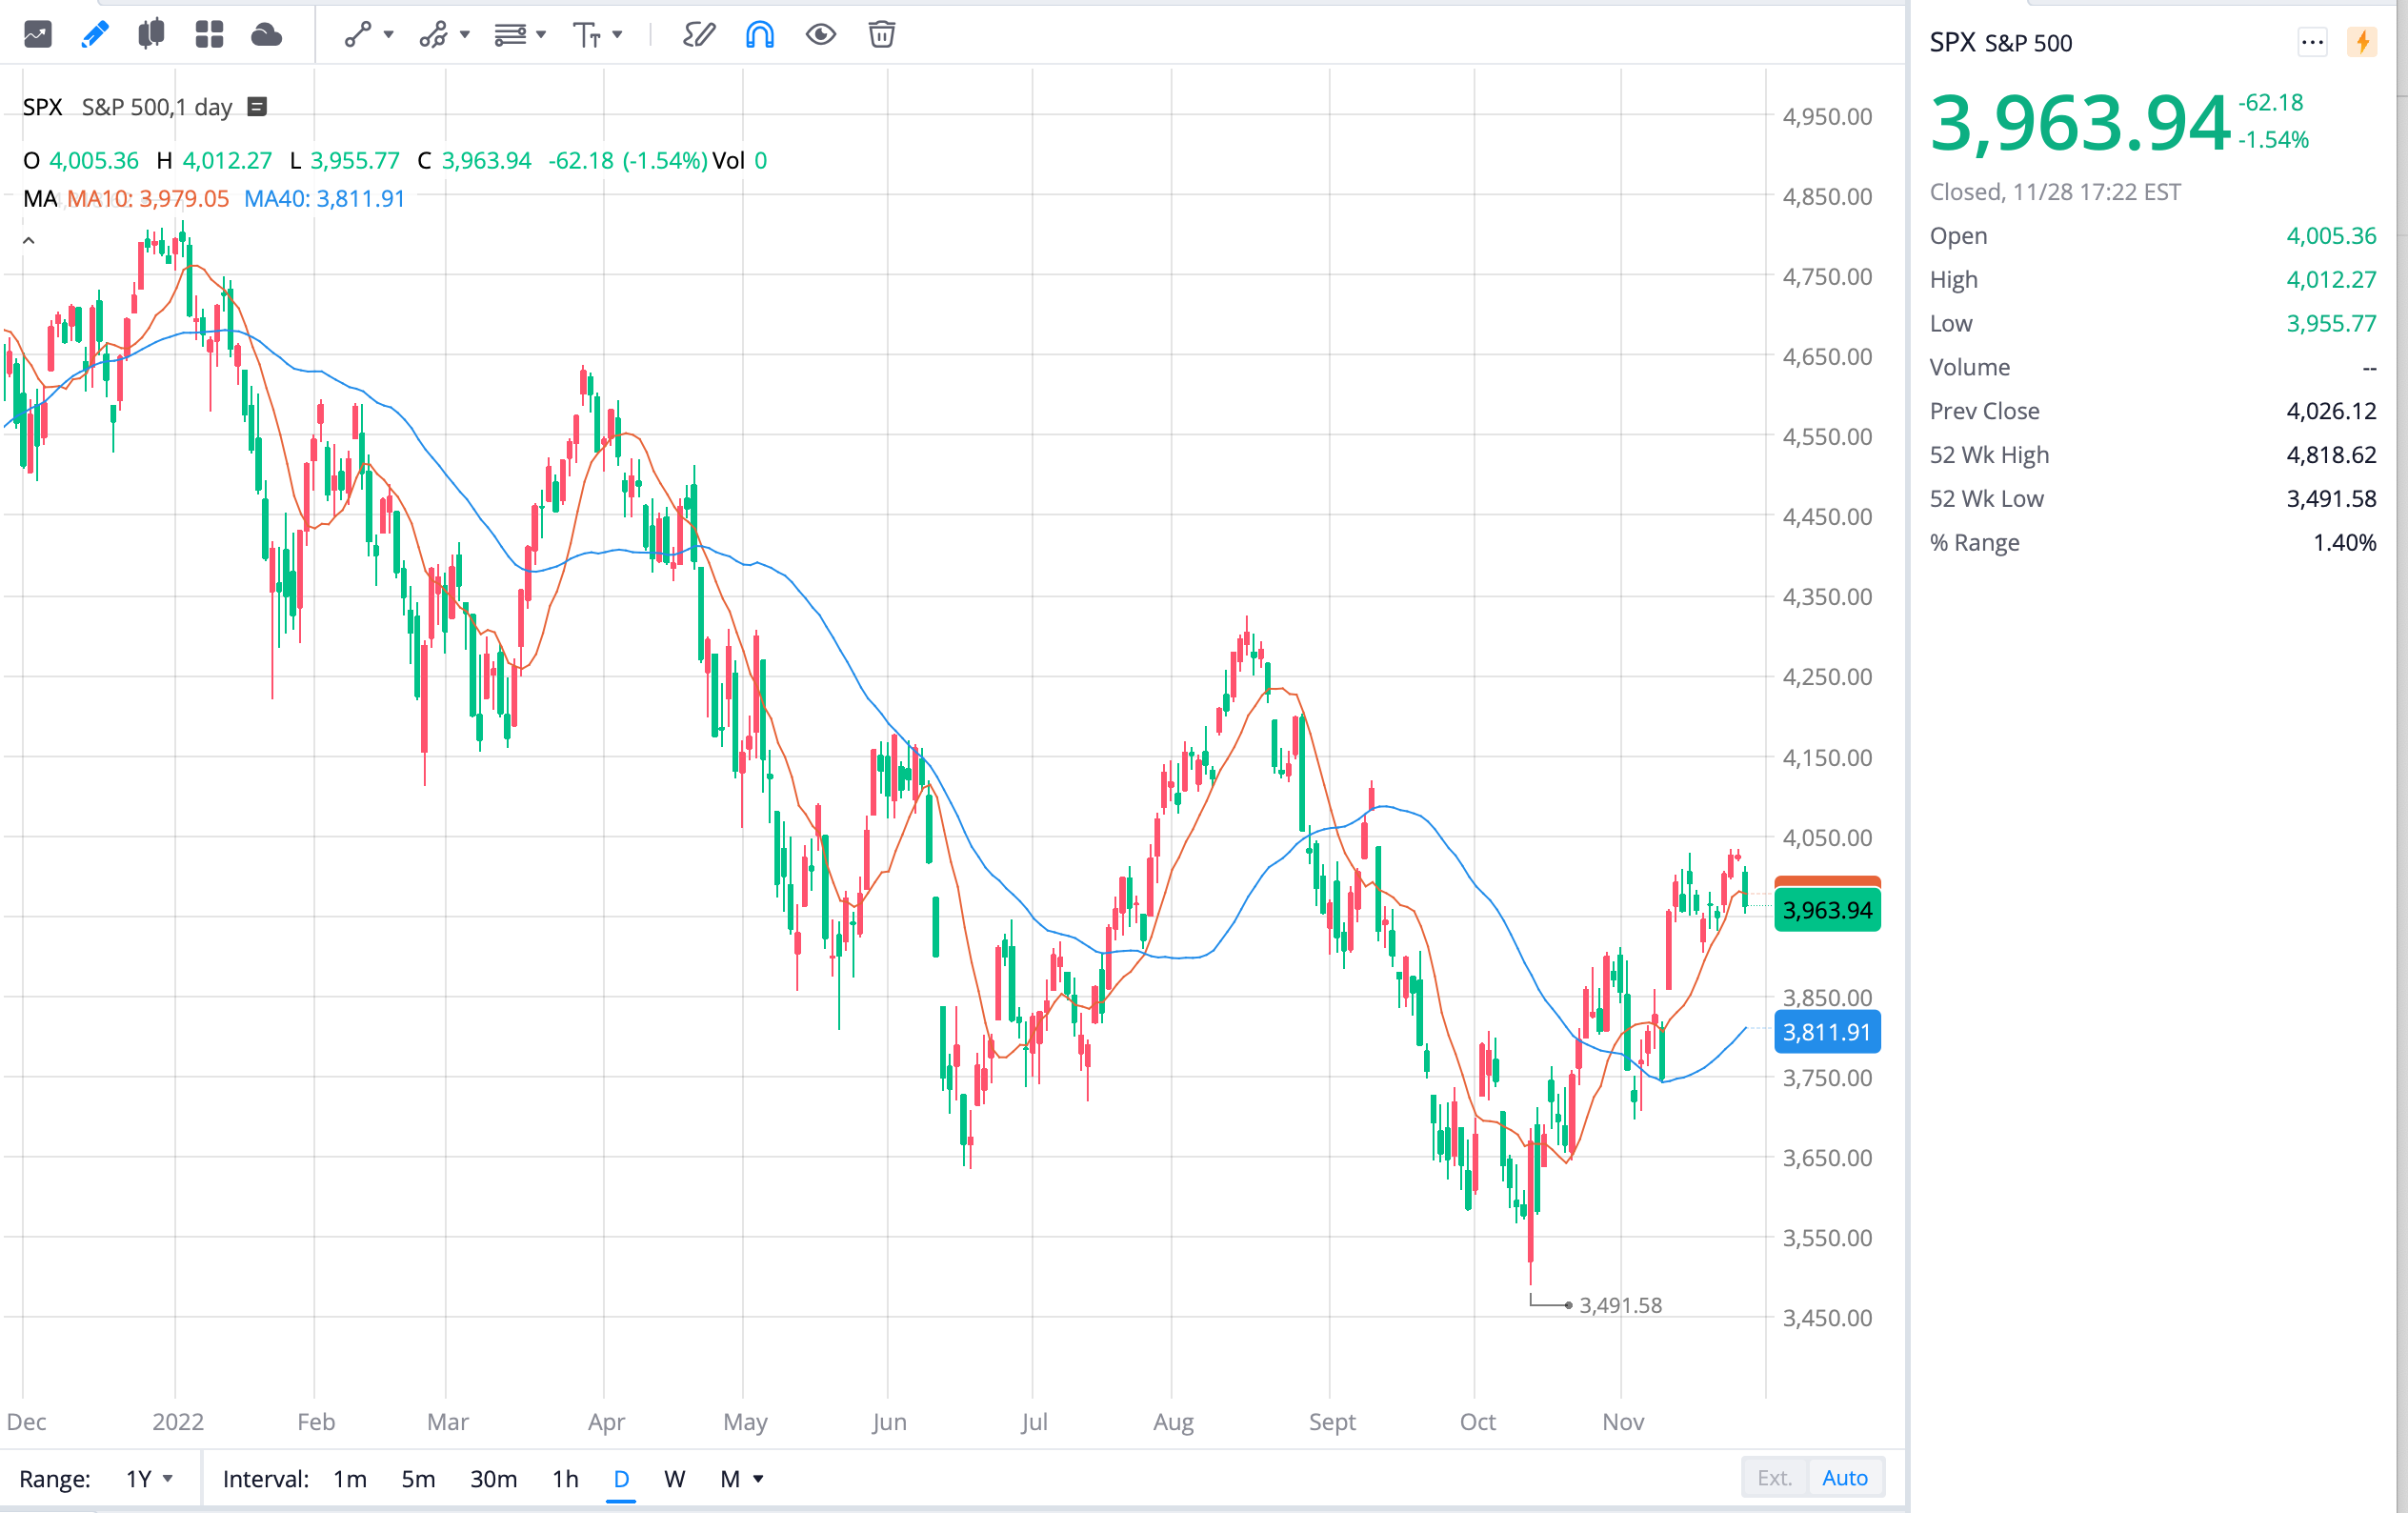Toggle the Ext. extended hours button
Screen dimensions: 2408x1513
click(1774, 1477)
